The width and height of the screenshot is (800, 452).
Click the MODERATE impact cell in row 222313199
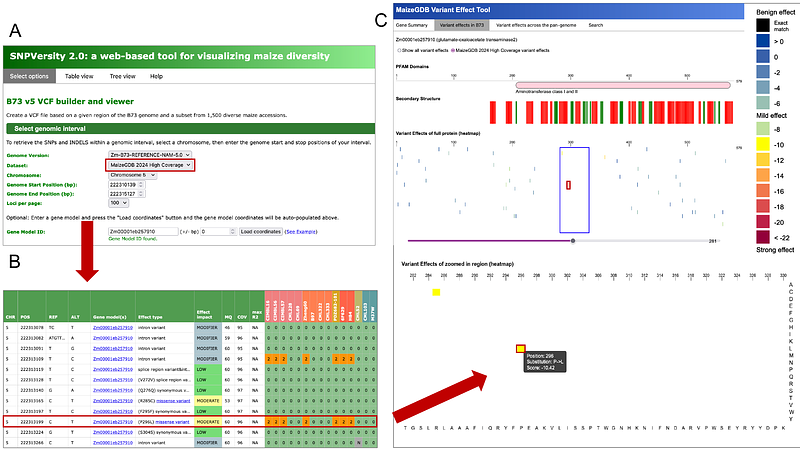point(208,422)
